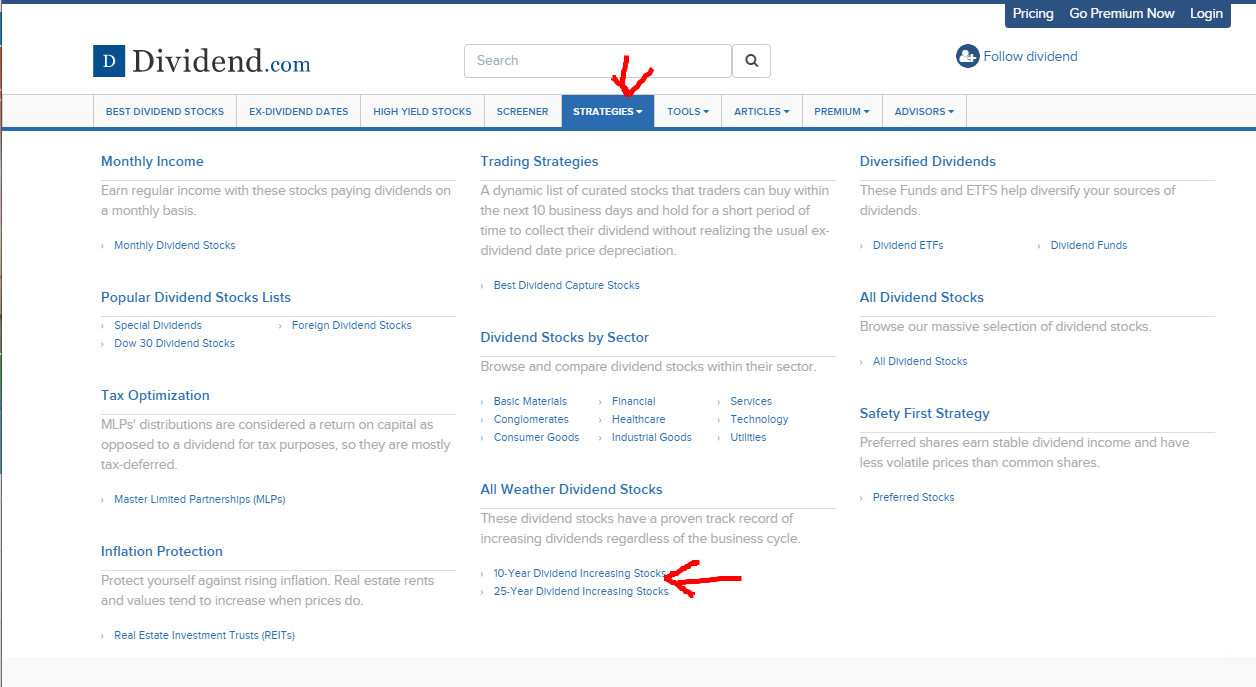
Task: Click the Login link
Action: click(x=1206, y=13)
